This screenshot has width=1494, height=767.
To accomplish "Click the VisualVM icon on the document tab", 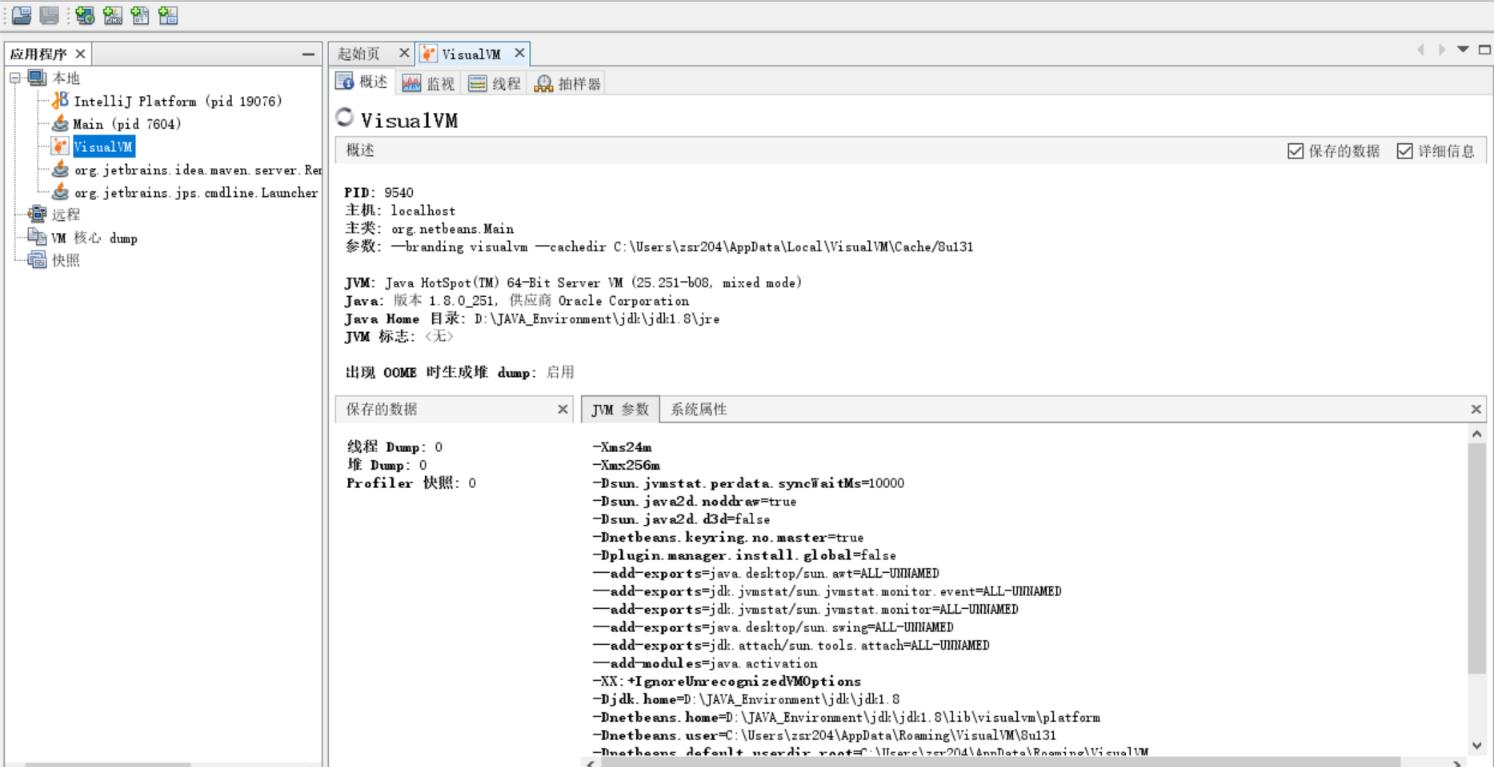I will tap(427, 54).
